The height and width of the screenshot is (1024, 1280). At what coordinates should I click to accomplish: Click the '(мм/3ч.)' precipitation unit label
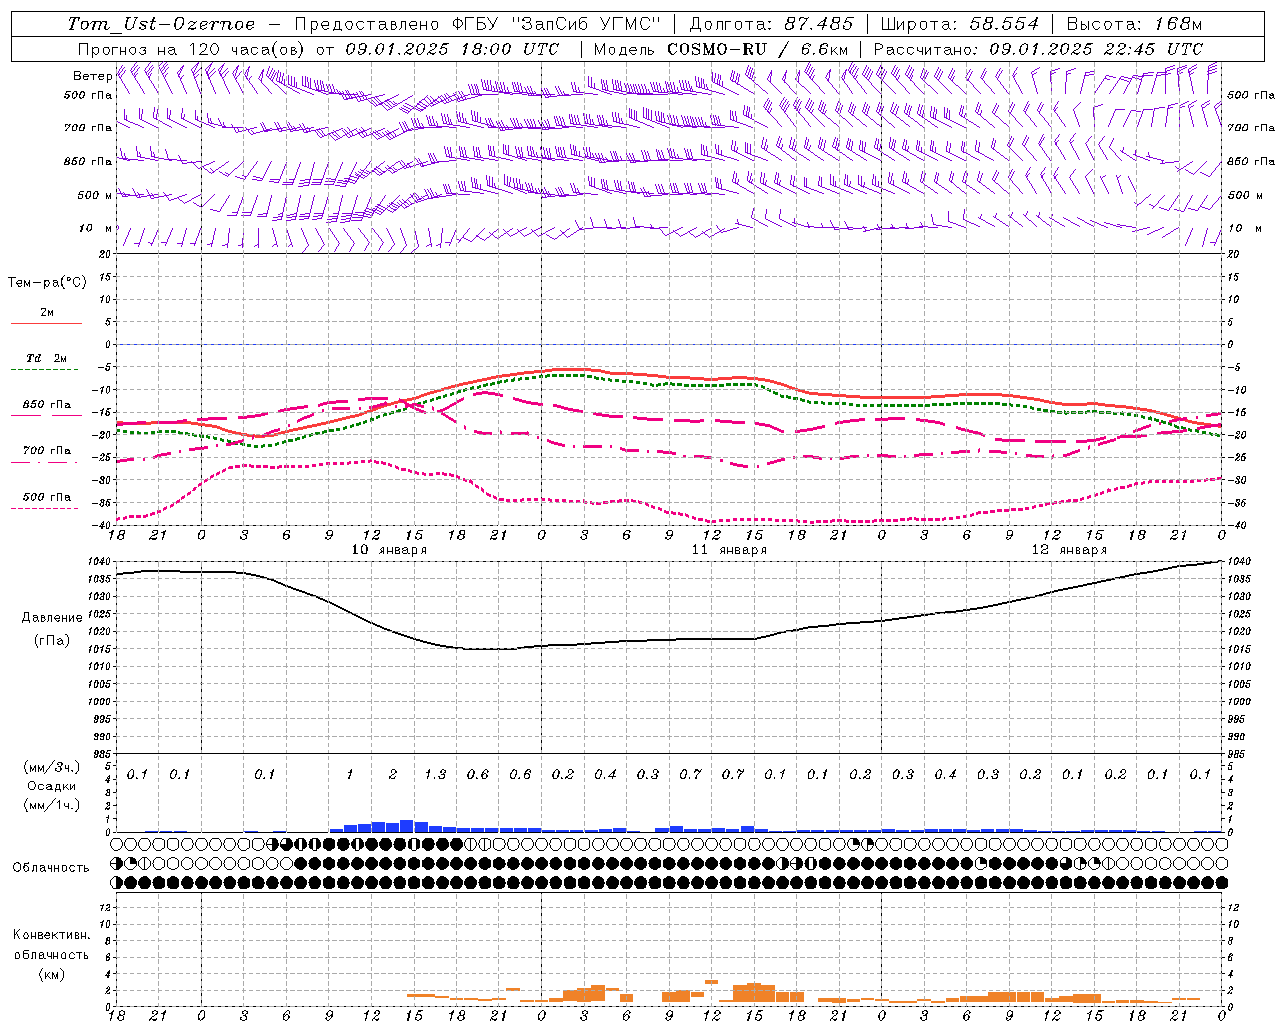pyautogui.click(x=52, y=767)
